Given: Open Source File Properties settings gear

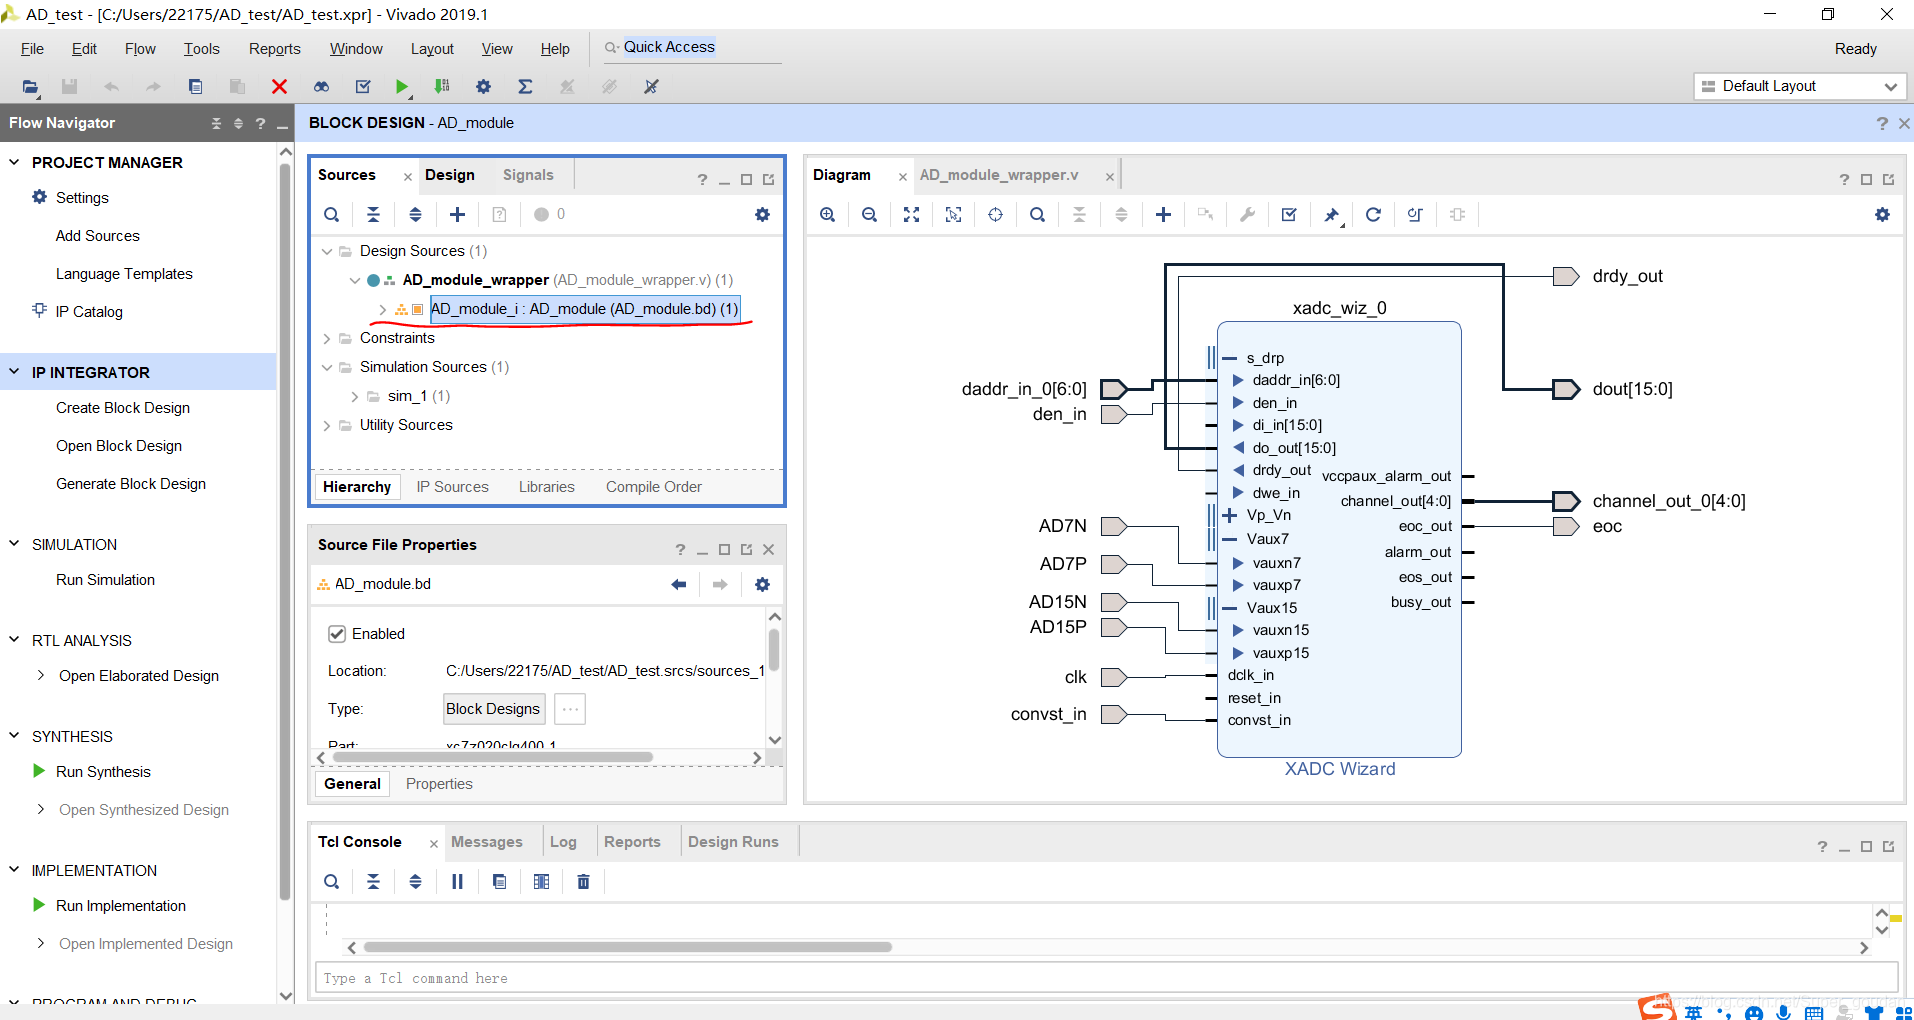Looking at the screenshot, I should coord(762,584).
